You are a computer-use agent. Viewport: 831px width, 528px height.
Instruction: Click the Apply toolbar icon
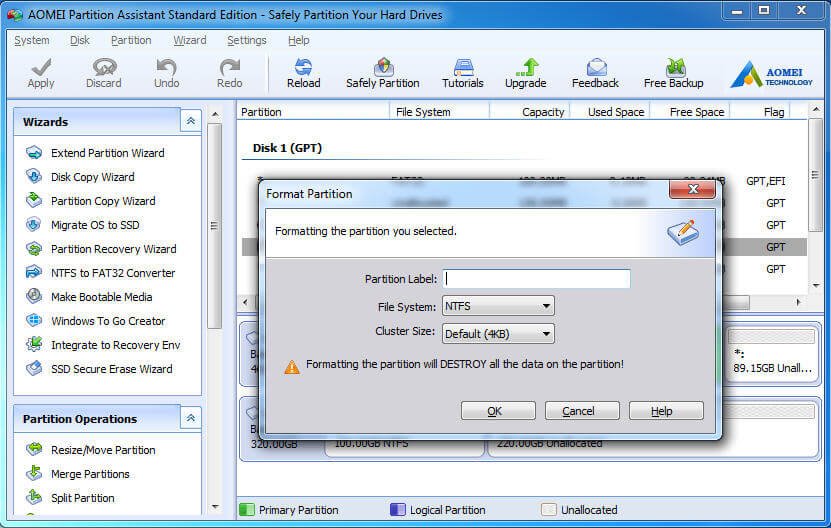coord(41,73)
